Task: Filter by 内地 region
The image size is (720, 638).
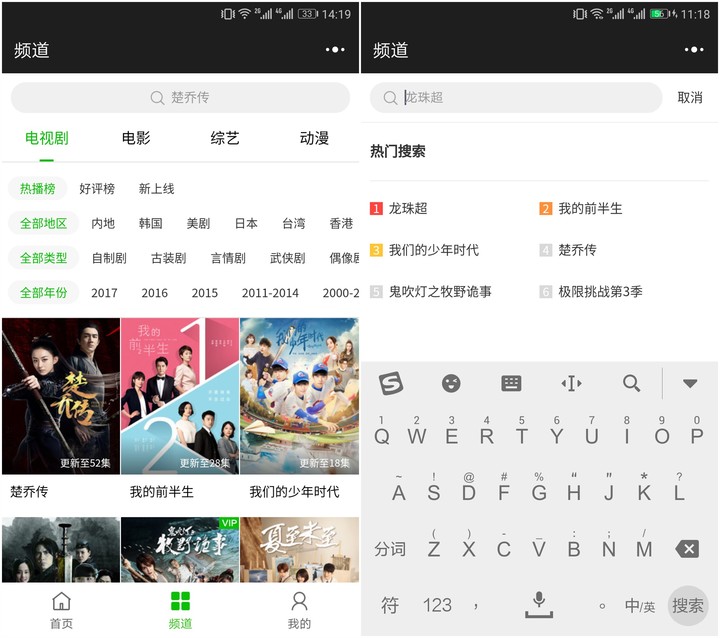Action: [103, 223]
